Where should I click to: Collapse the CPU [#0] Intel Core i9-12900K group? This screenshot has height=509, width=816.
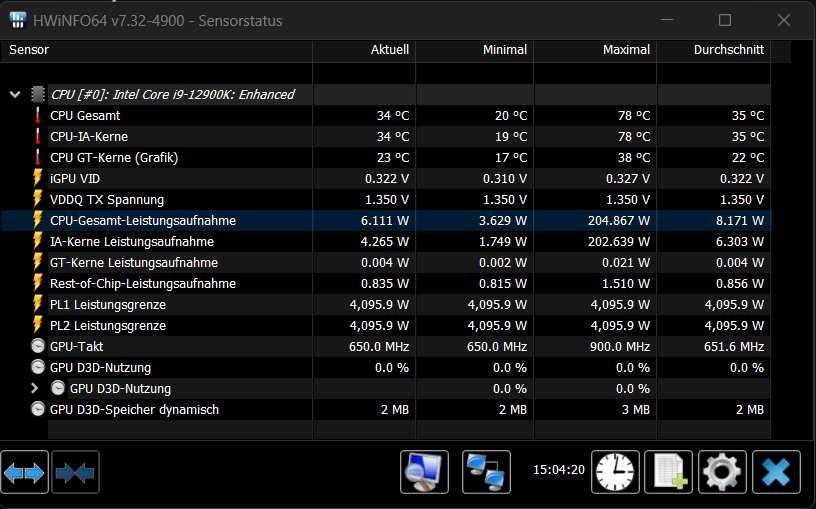(x=15, y=94)
